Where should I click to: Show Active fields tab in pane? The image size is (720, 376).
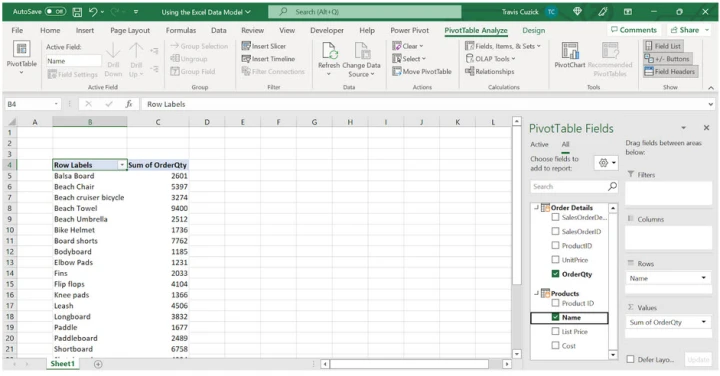coord(539,145)
